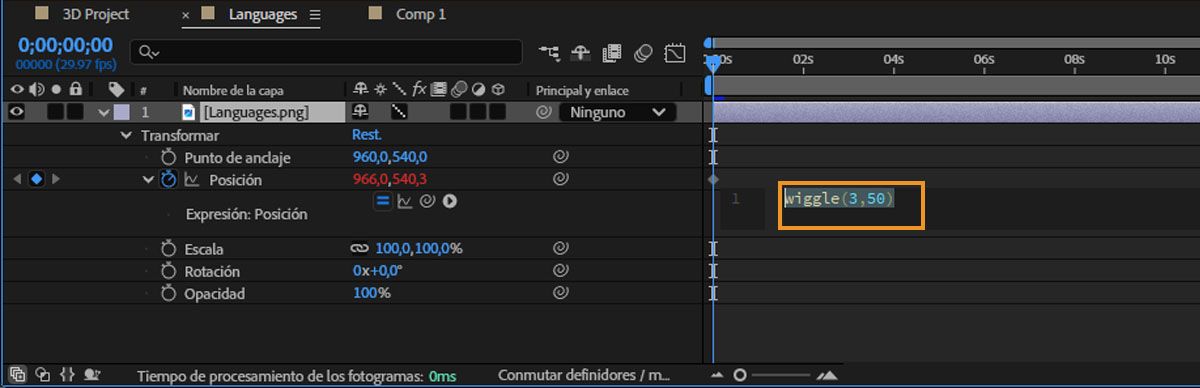Click the Escala property pick whip
This screenshot has height=388, width=1200.
pos(560,248)
